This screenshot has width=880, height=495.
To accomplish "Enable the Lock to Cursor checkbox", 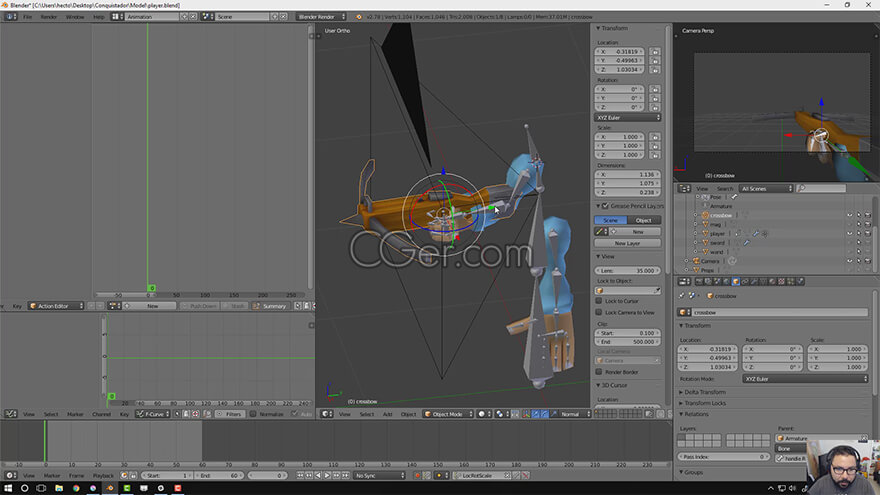I will point(599,301).
